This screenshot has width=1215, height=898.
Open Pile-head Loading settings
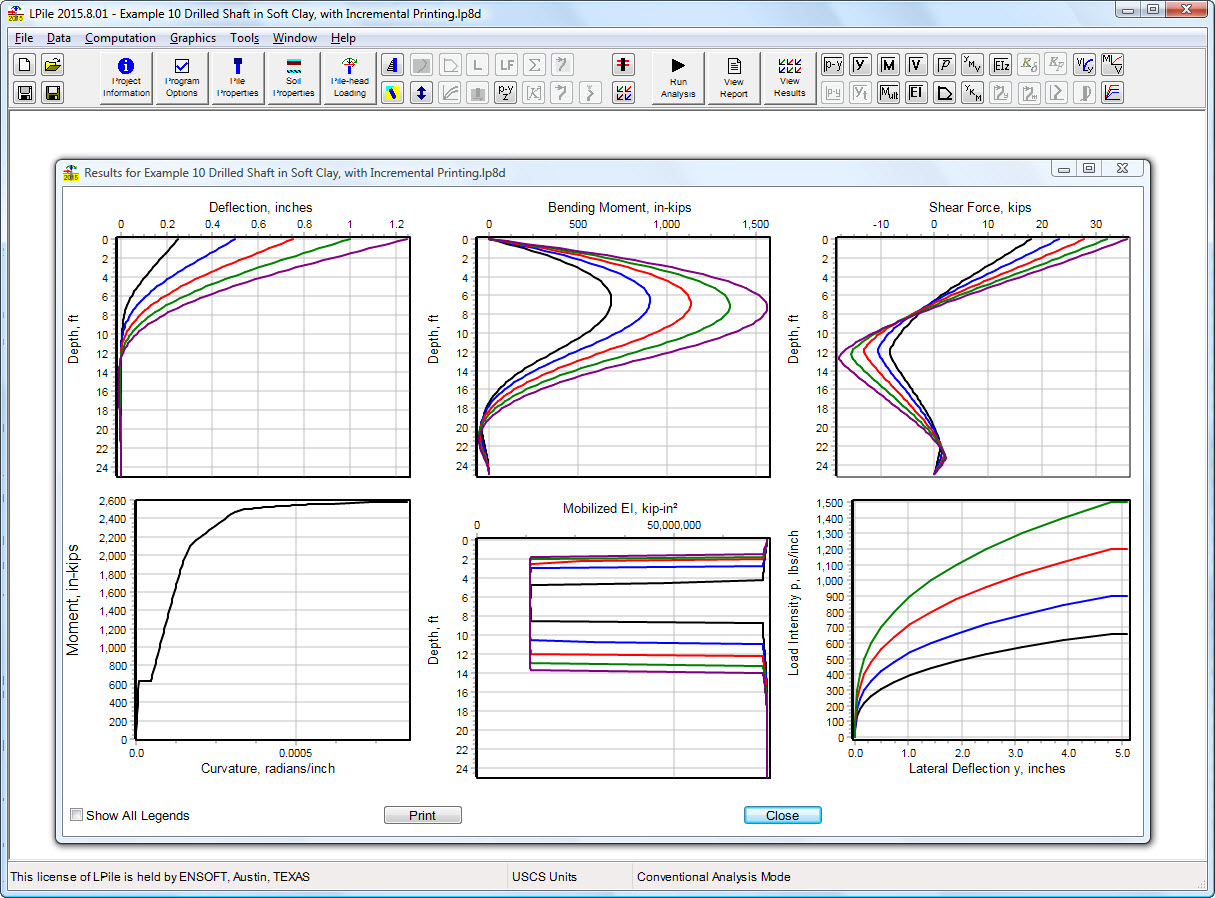pyautogui.click(x=350, y=78)
